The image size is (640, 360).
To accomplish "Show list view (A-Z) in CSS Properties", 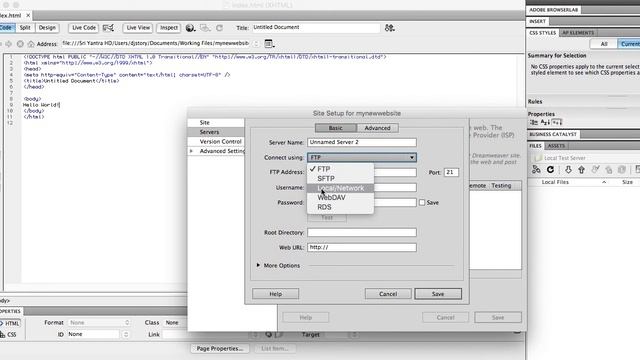I will (545, 122).
